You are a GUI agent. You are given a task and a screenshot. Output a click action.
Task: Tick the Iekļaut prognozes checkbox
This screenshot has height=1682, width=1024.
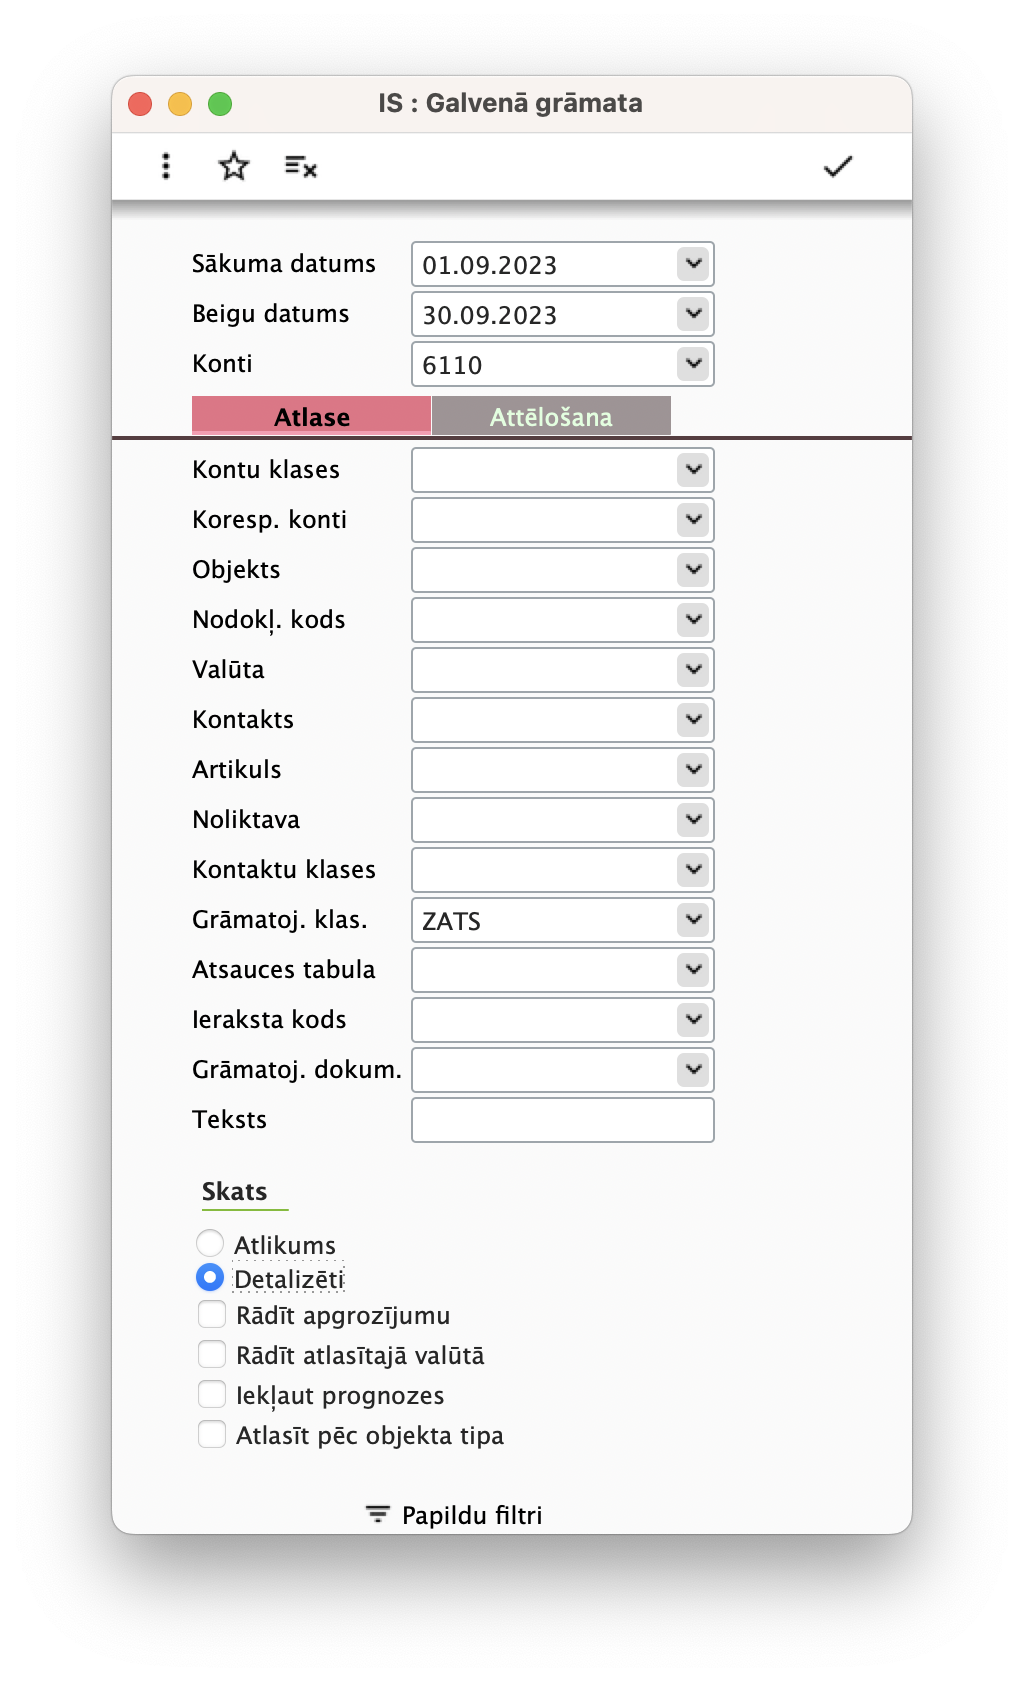(x=212, y=1394)
